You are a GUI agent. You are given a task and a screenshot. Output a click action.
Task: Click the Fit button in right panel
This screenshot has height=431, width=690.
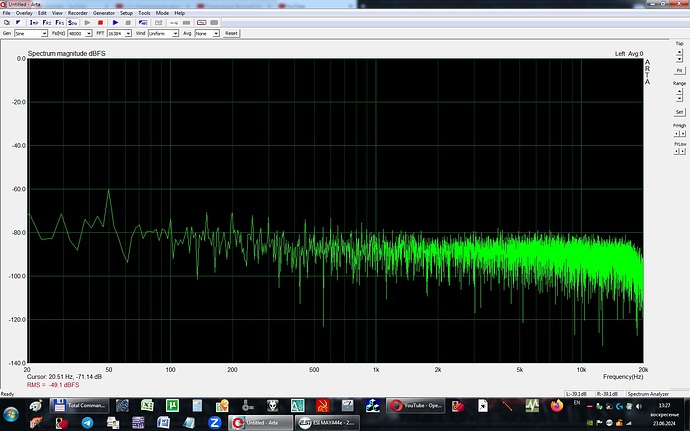click(679, 71)
